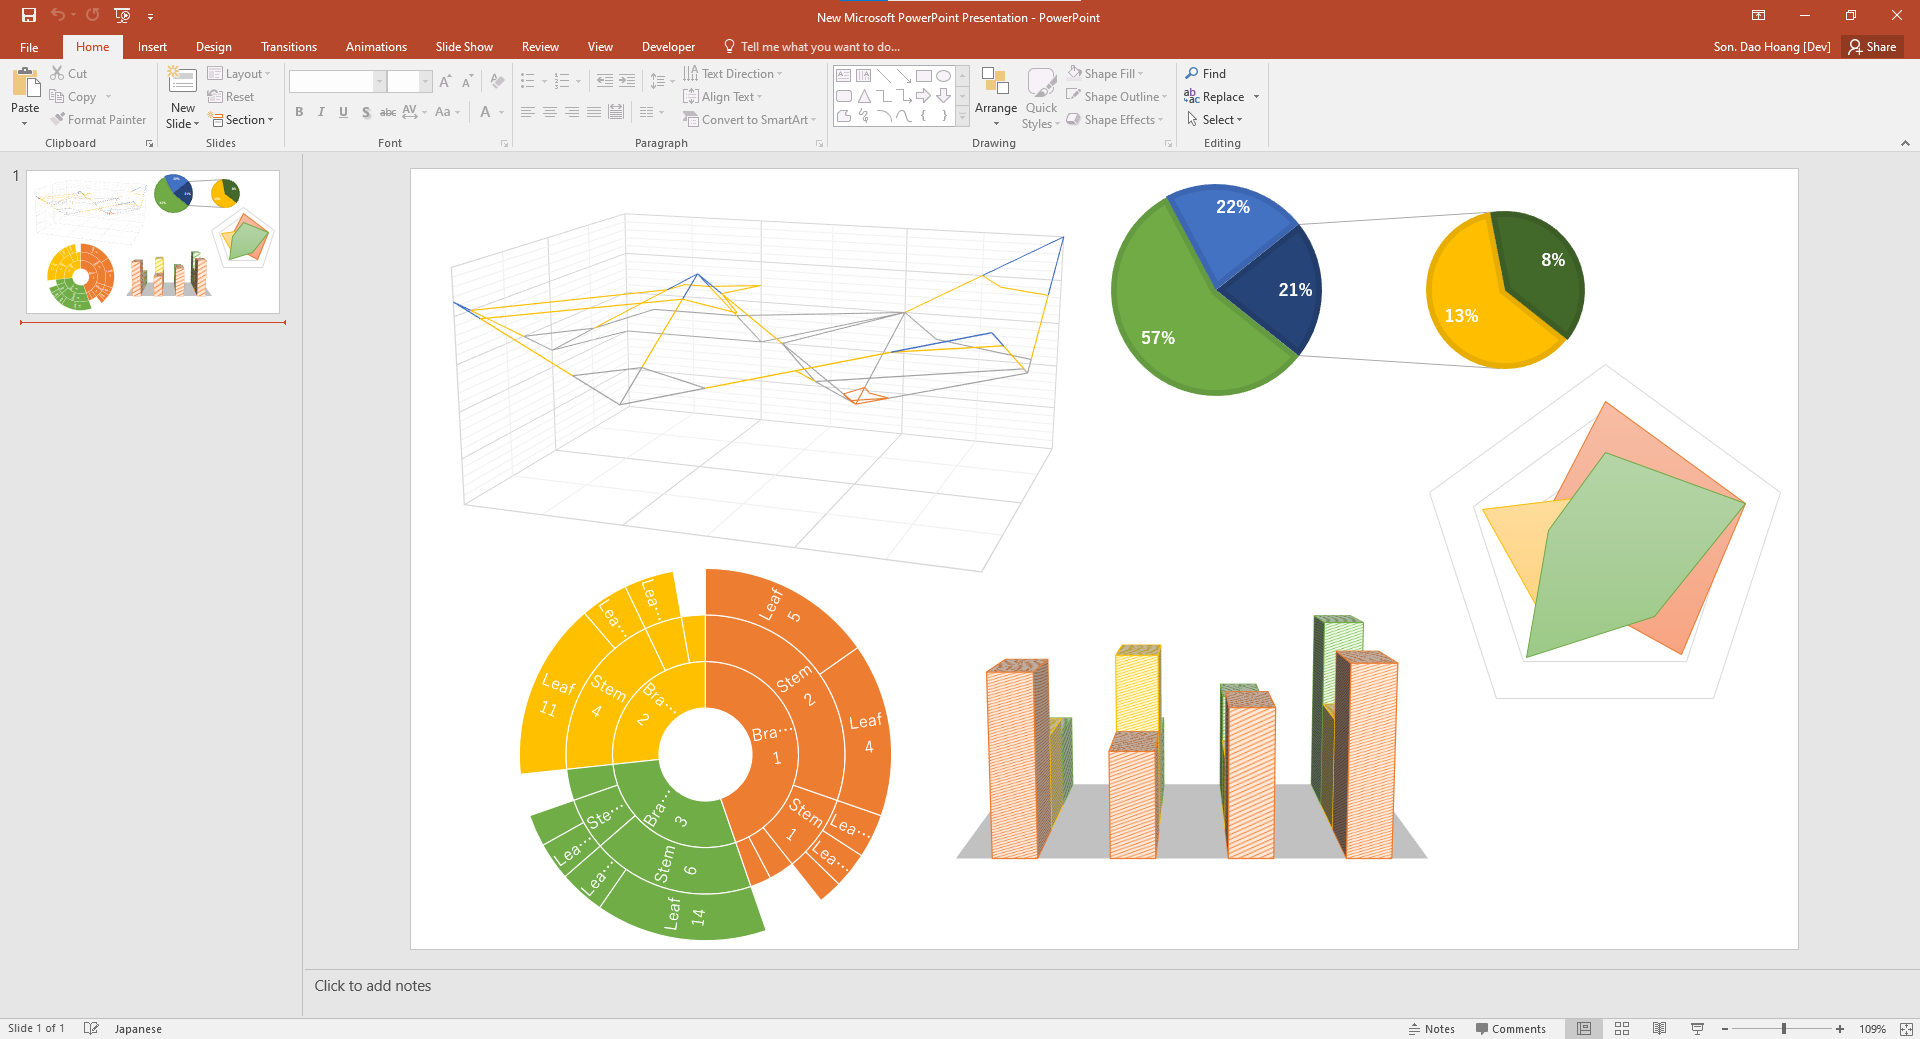Start Slide Show from status bar icon
Image resolution: width=1920 pixels, height=1039 pixels.
click(1697, 1028)
